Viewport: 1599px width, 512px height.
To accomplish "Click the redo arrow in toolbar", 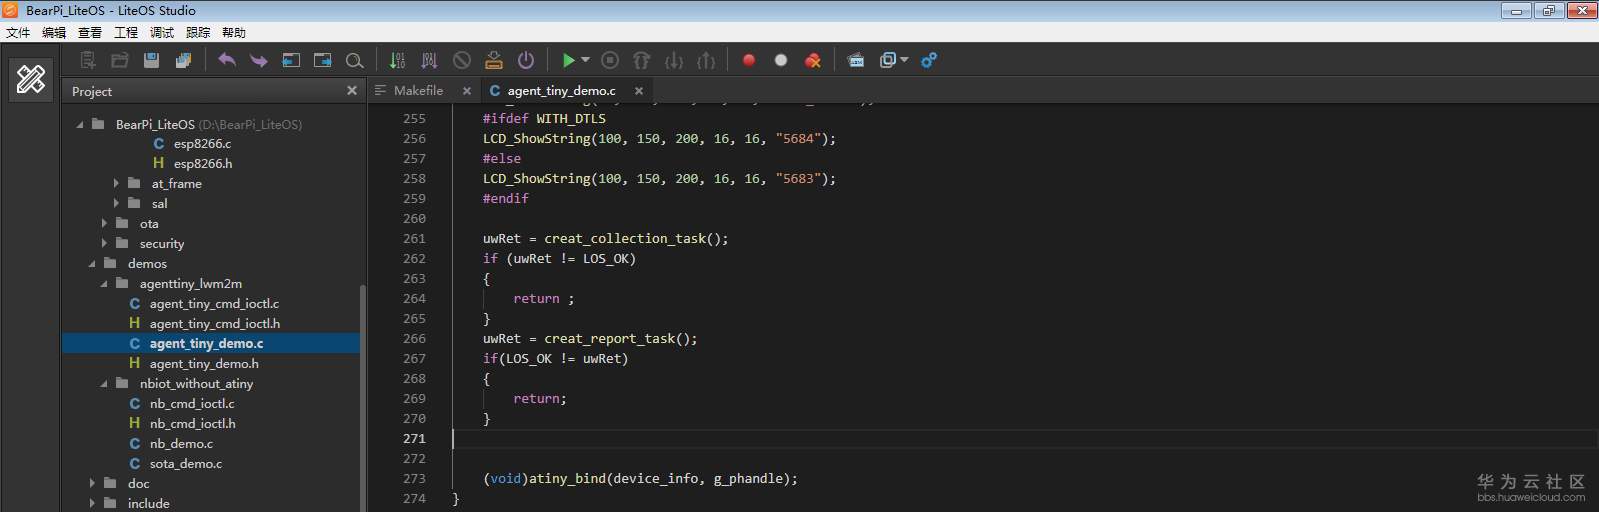I will coord(259,60).
